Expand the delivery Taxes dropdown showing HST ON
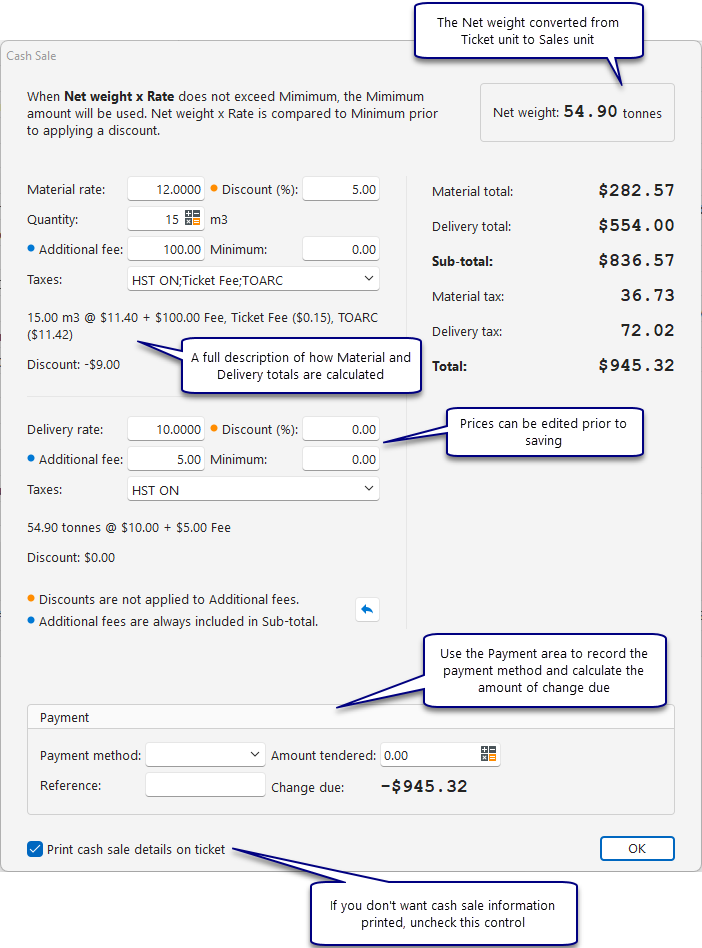702x948 pixels. pos(254,489)
